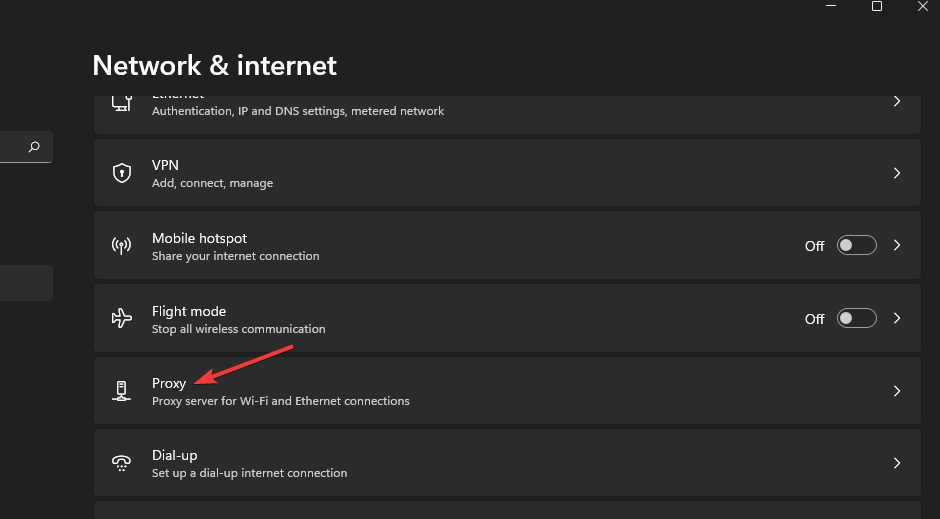
Task: Select the Flight mode label
Action: 189,312
